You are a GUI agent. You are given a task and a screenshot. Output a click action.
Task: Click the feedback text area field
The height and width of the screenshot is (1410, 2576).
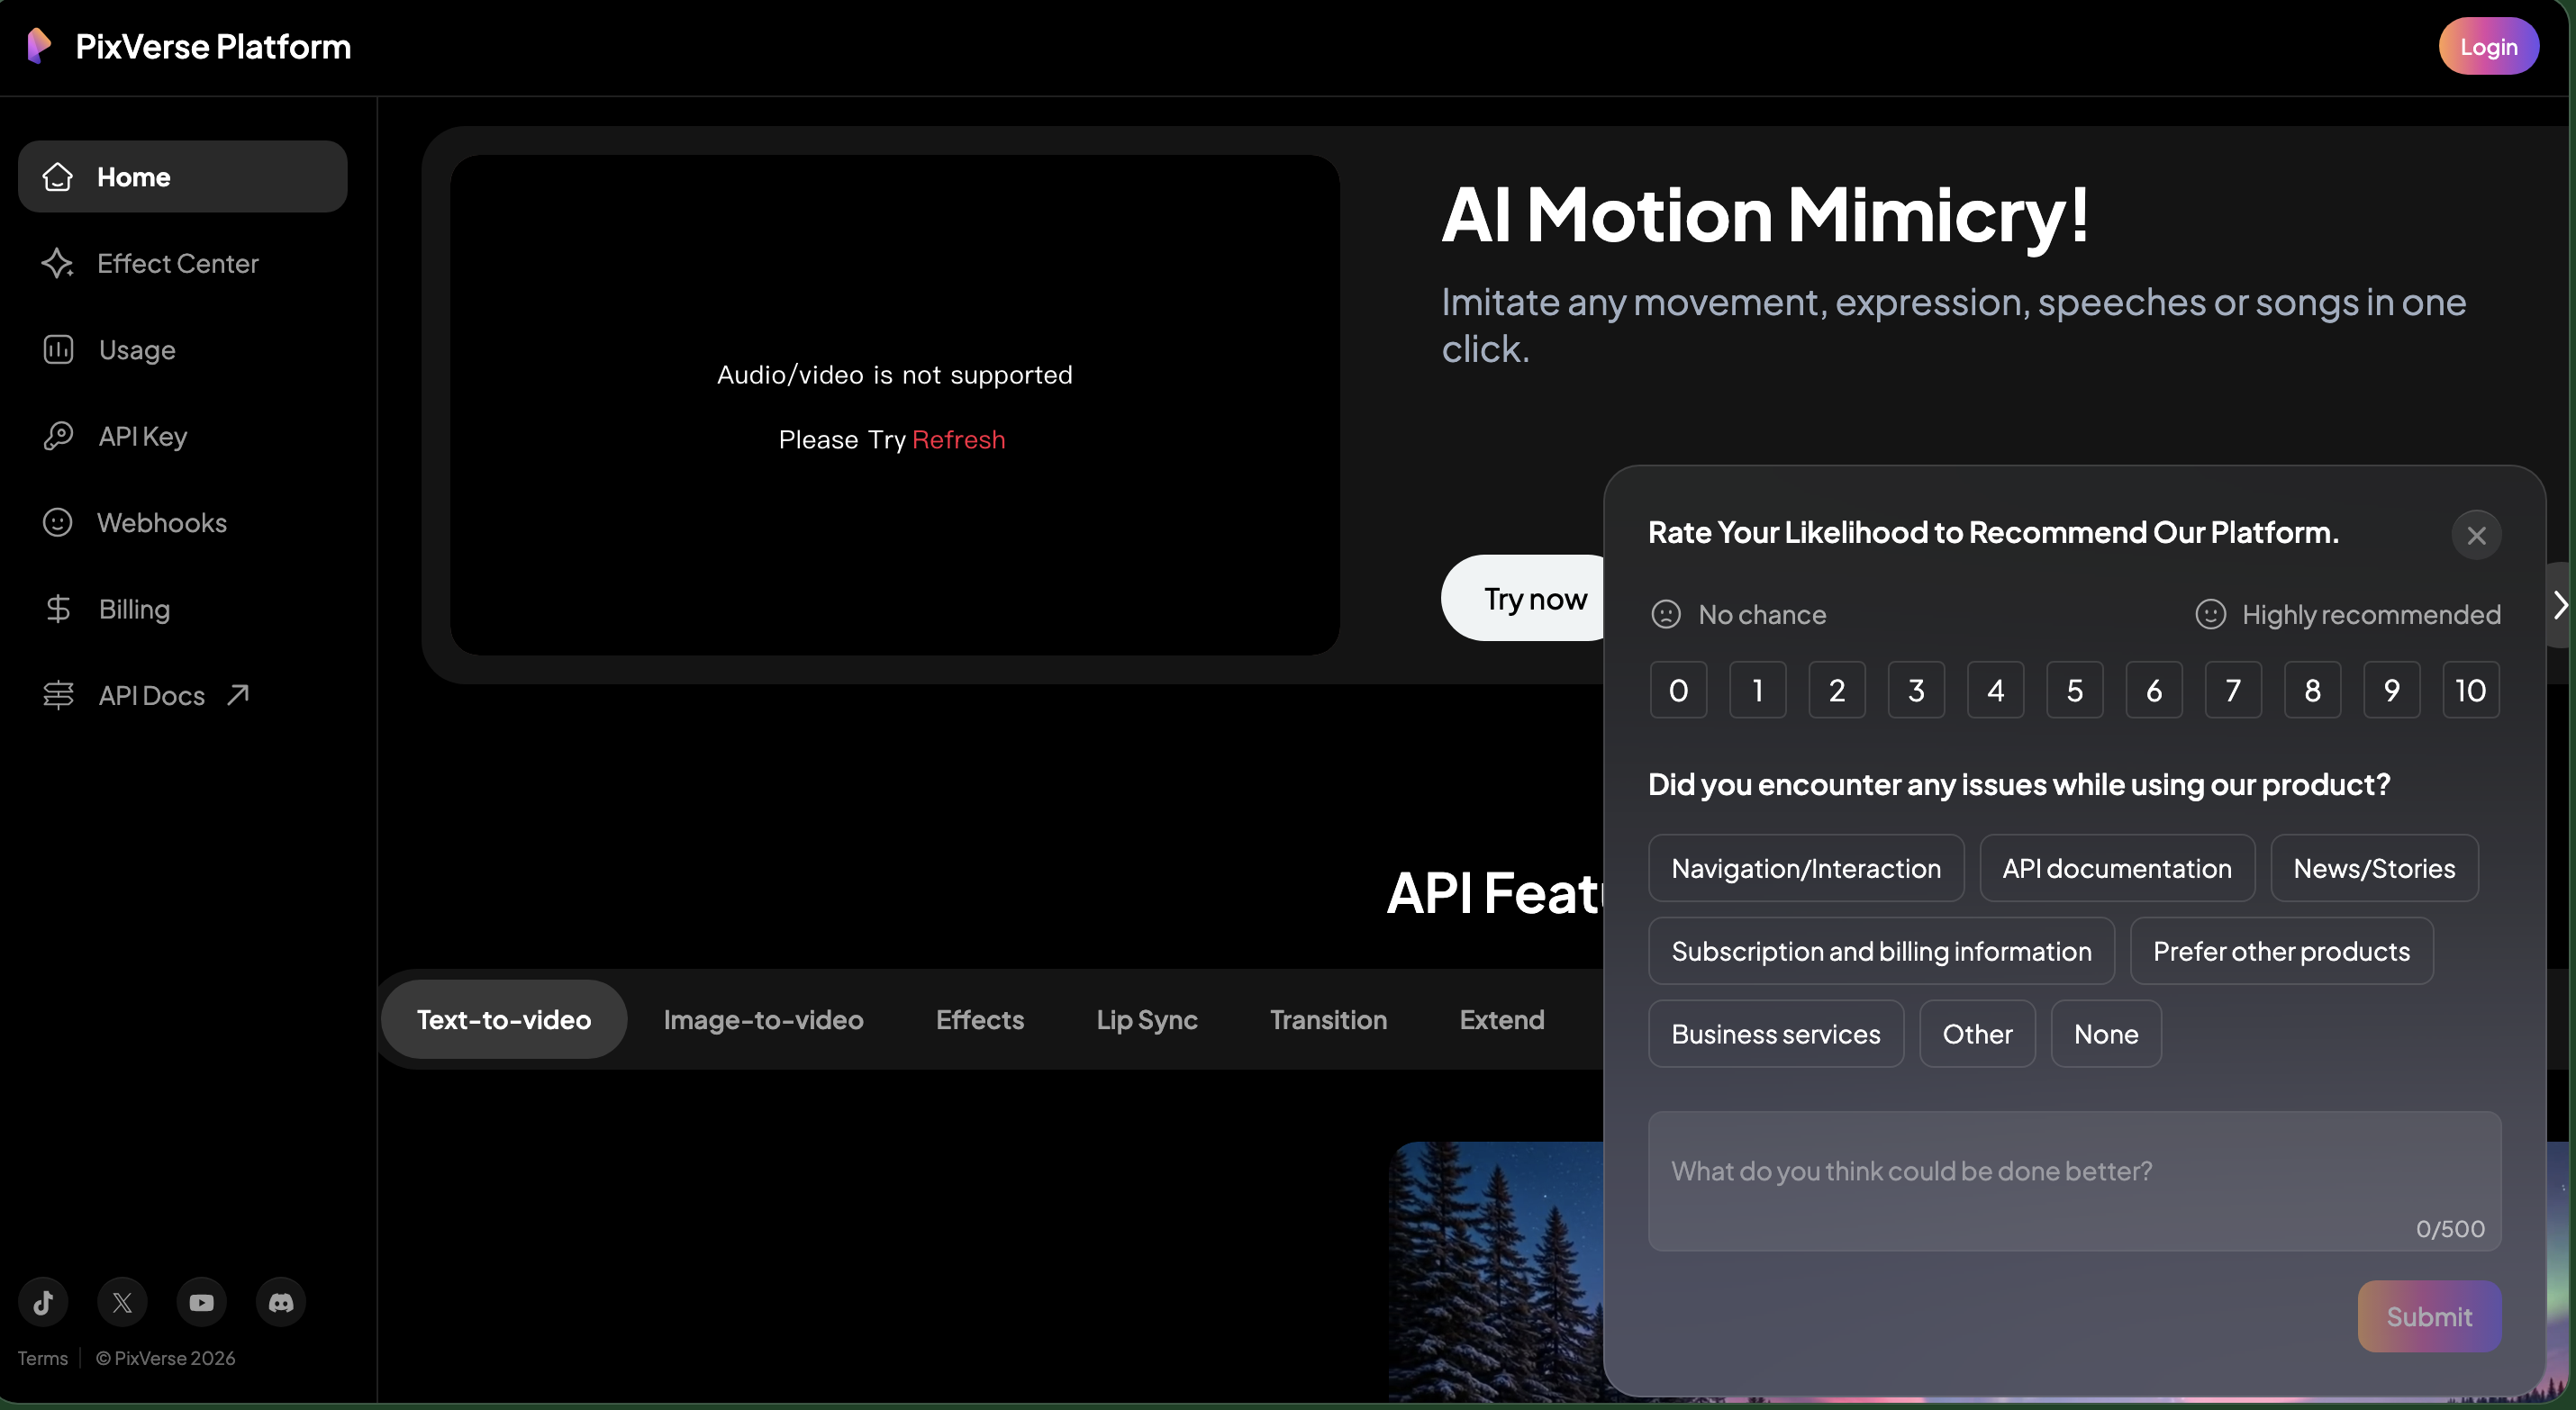pyautogui.click(x=2074, y=1180)
